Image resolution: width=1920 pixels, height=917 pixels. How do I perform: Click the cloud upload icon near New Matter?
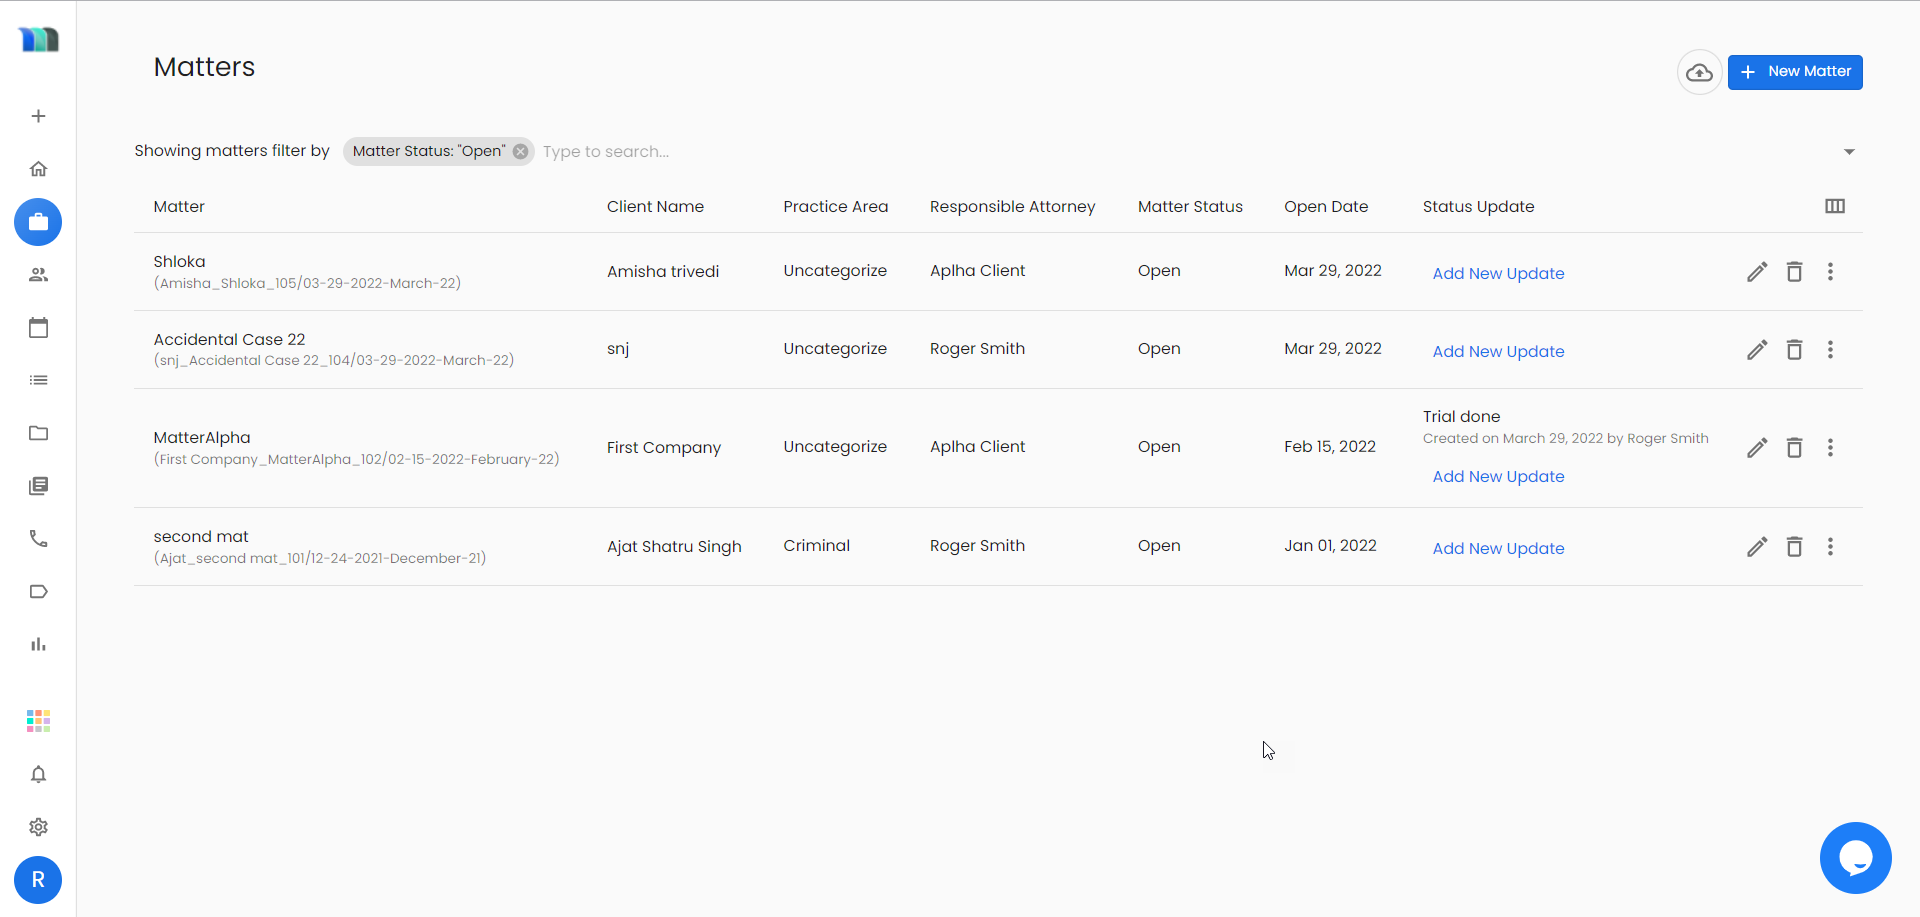tap(1700, 72)
